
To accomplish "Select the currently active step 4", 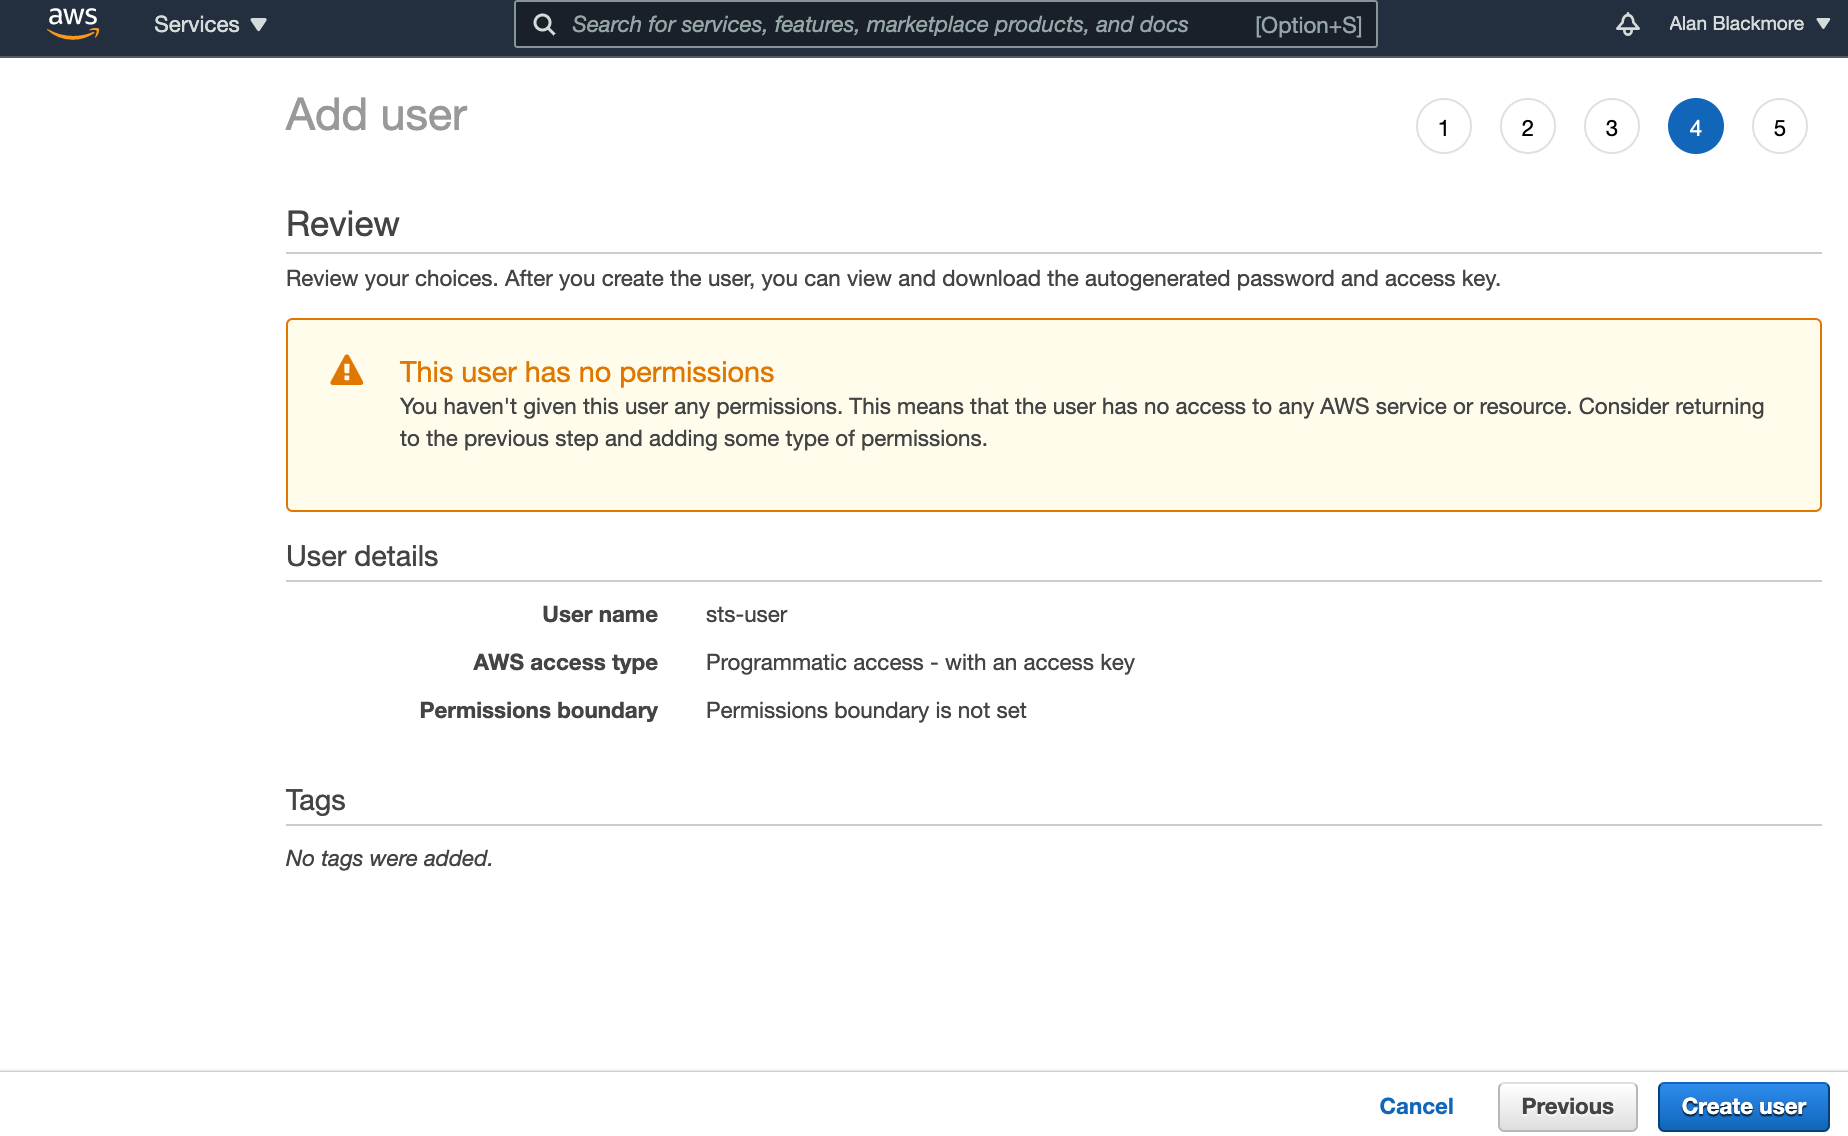I will [x=1696, y=126].
